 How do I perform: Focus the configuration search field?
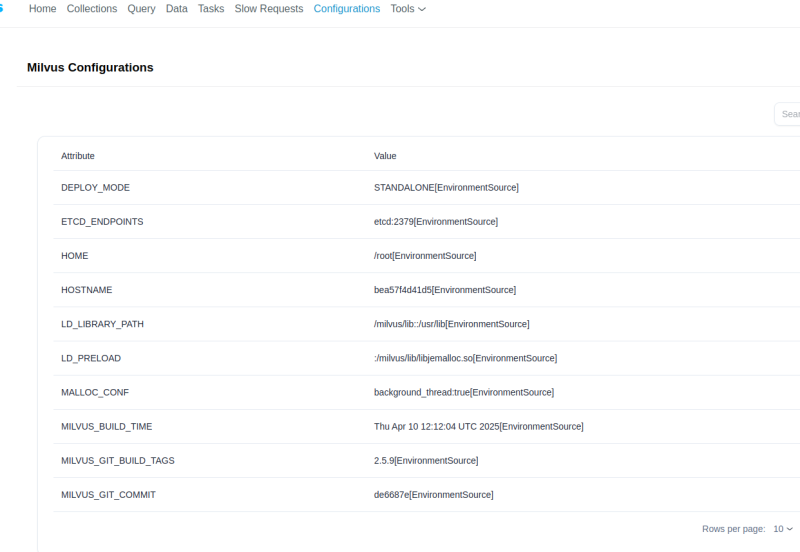(x=787, y=114)
